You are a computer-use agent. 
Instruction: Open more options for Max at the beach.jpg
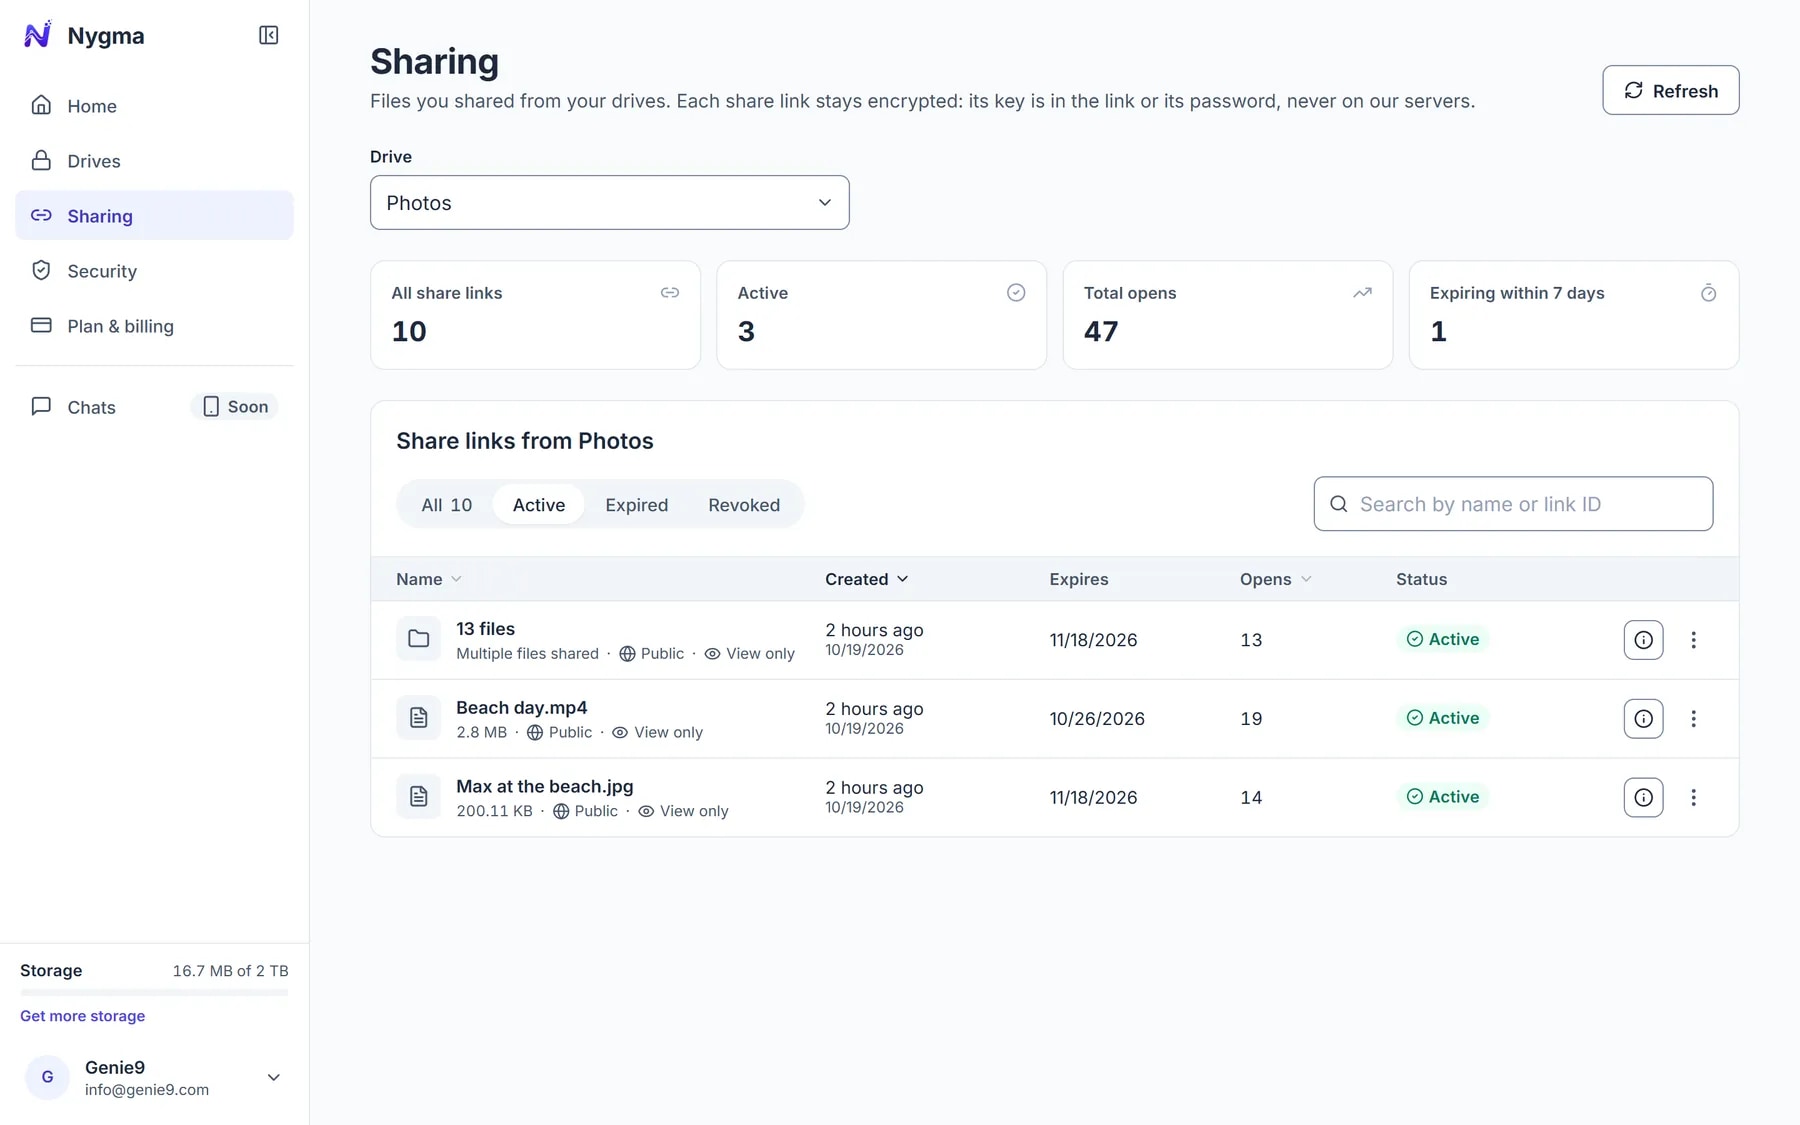click(x=1693, y=798)
